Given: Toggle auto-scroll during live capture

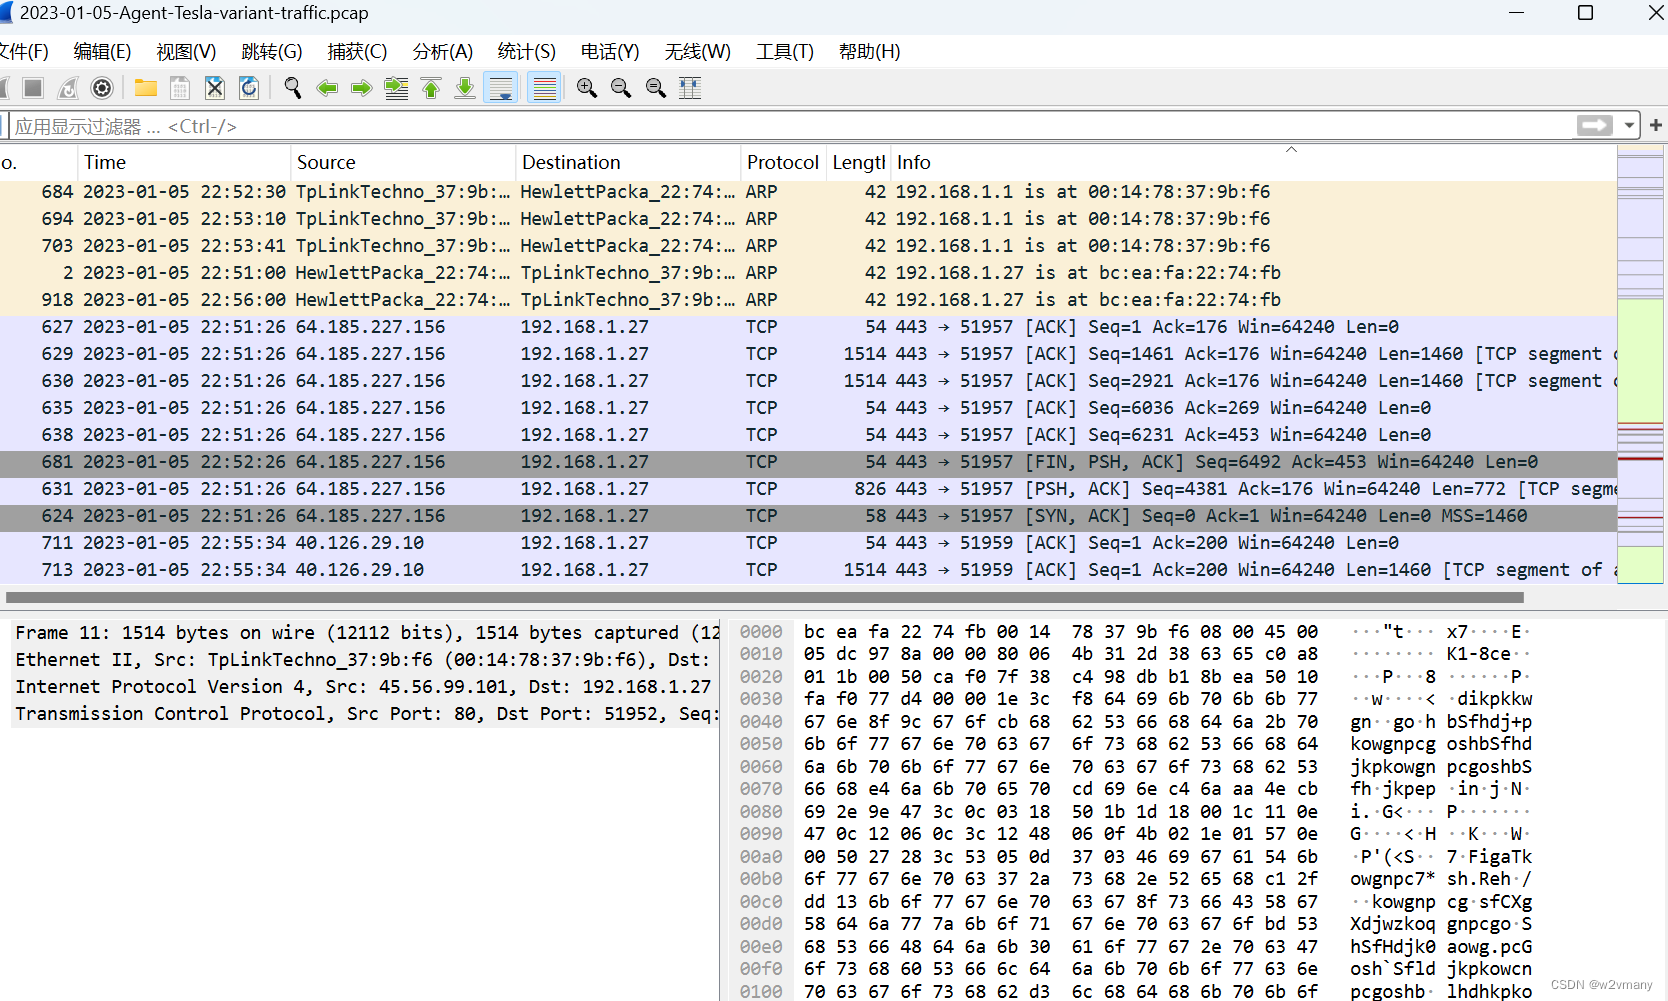Looking at the screenshot, I should 500,88.
